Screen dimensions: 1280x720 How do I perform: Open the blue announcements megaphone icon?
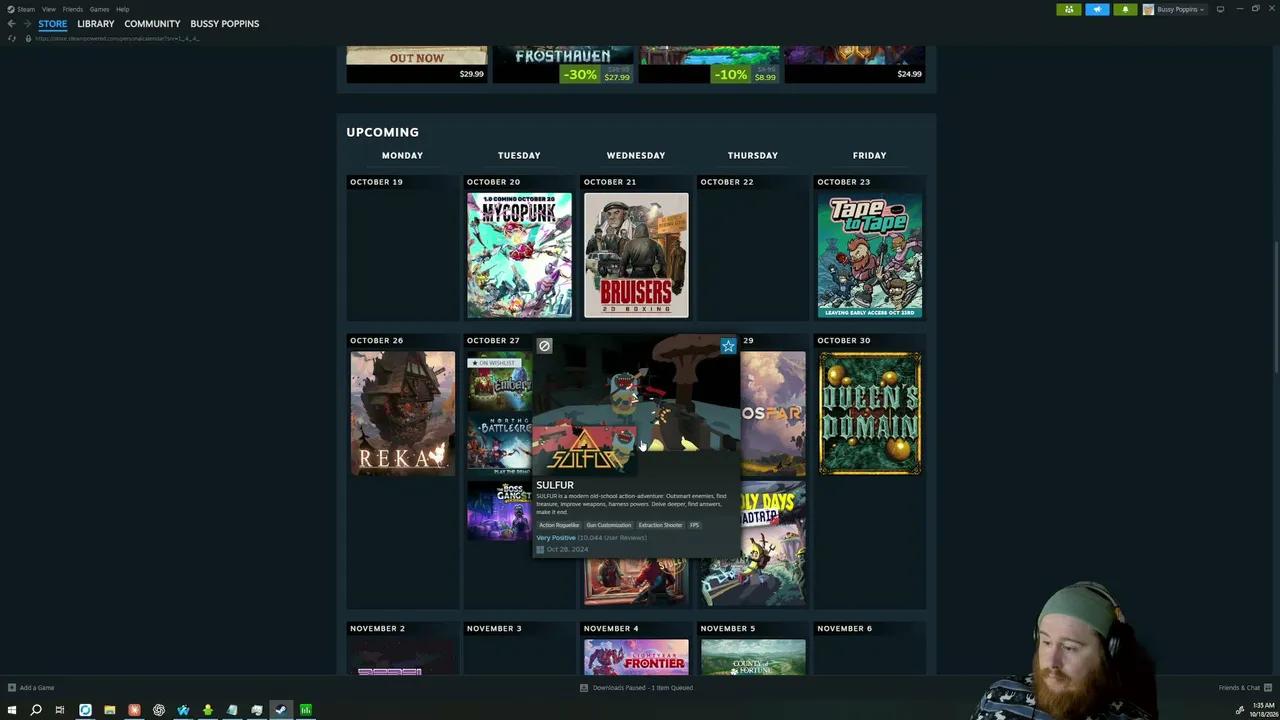tap(1097, 9)
